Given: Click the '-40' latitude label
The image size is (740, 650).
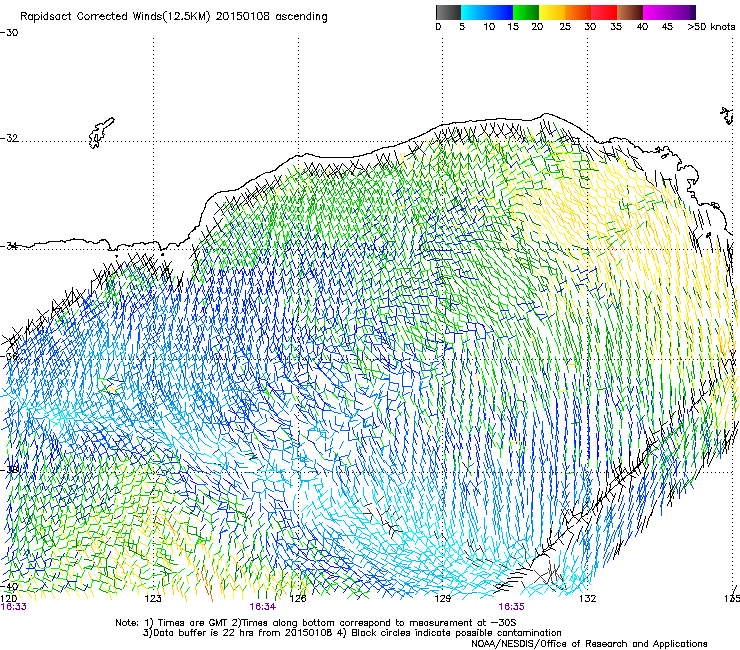Looking at the screenshot, I should click(x=9, y=586).
